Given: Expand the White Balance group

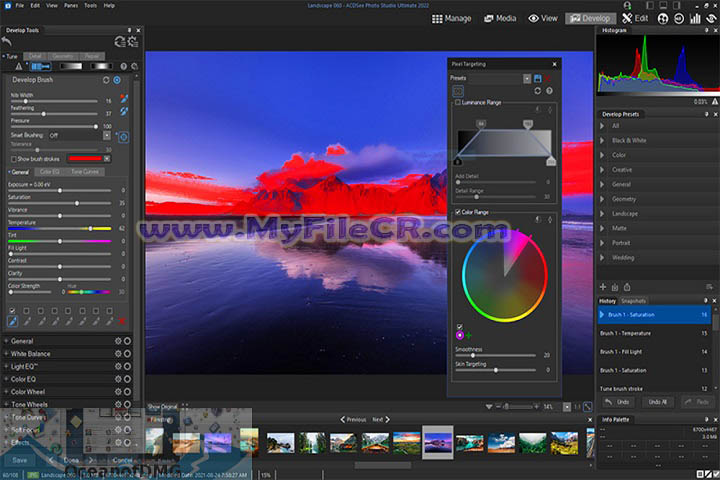Looking at the screenshot, I should point(6,354).
